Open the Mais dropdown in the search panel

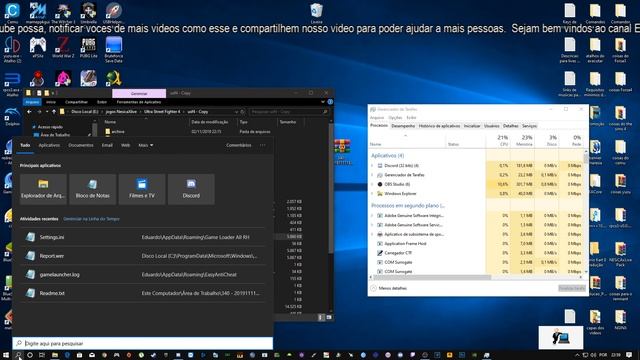[x=146, y=145]
